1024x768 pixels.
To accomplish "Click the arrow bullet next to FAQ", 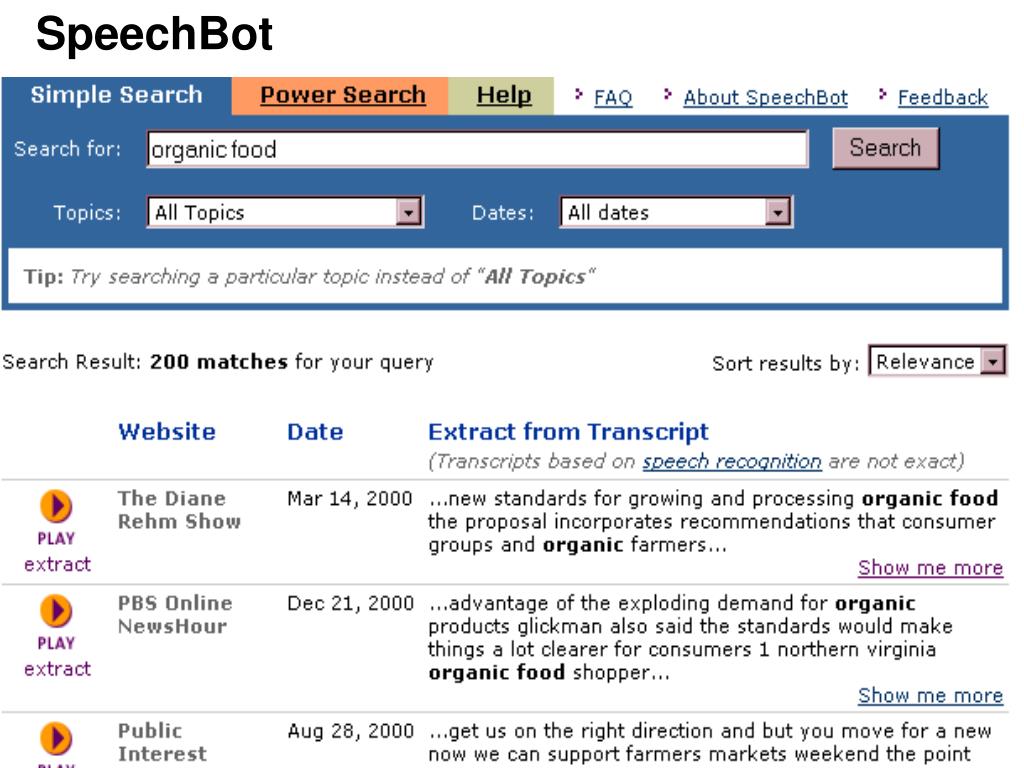I will [579, 95].
